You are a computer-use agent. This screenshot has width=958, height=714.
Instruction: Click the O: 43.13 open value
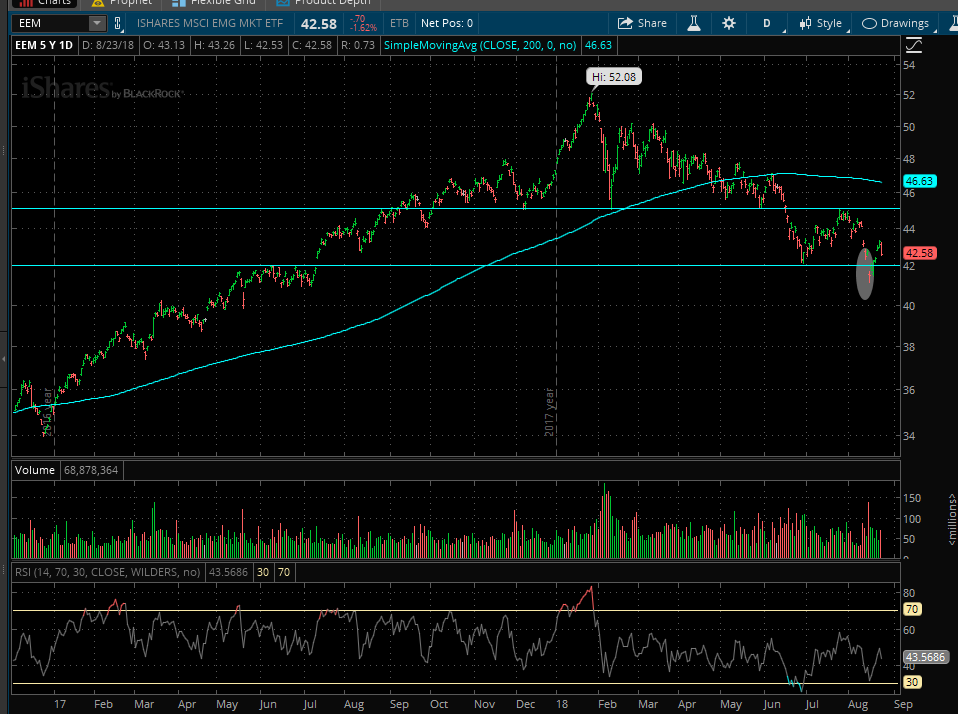(164, 45)
